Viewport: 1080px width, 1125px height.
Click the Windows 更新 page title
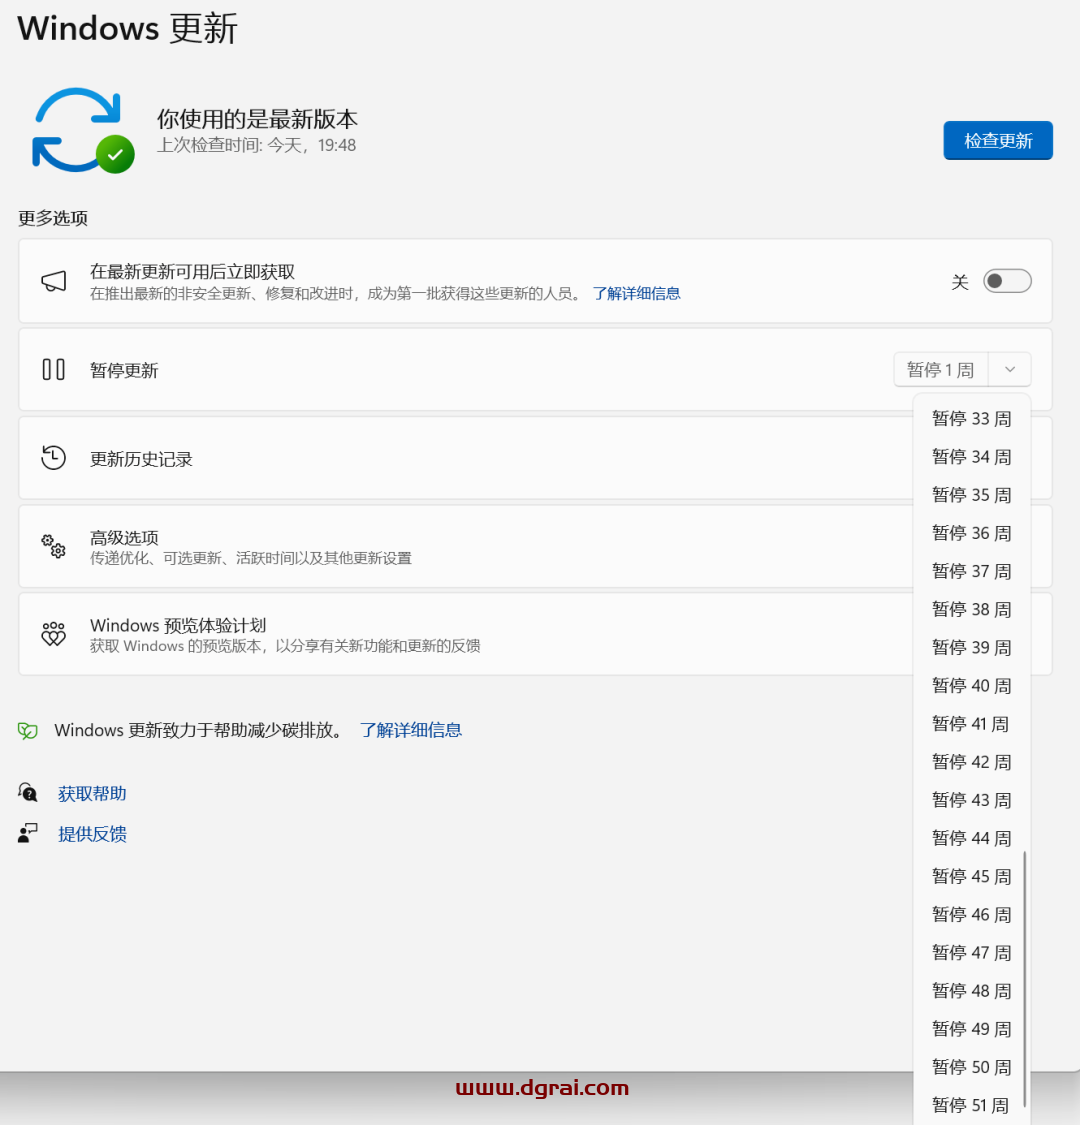127,29
